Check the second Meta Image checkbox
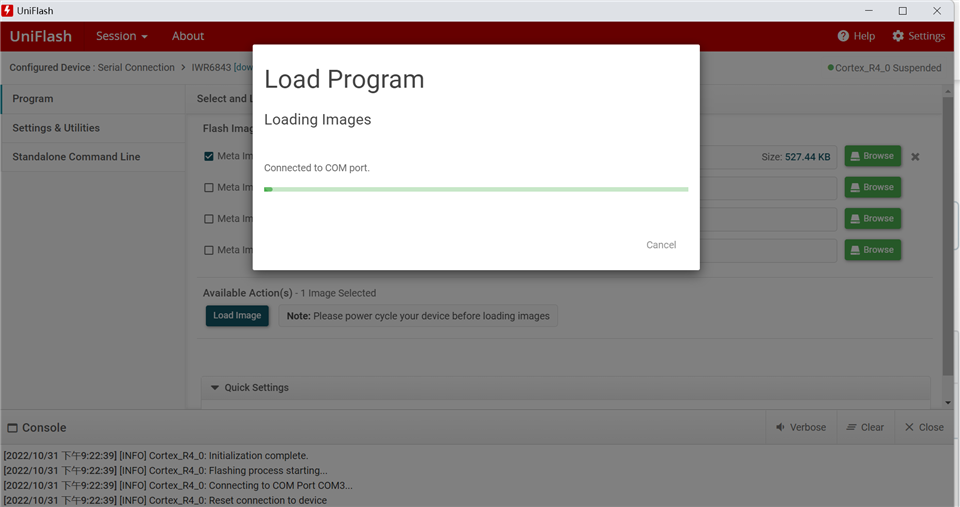The image size is (960, 507). 209,187
